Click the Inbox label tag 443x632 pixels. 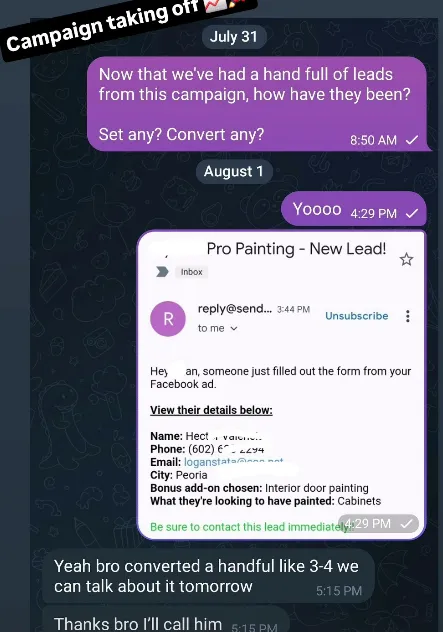coord(191,272)
